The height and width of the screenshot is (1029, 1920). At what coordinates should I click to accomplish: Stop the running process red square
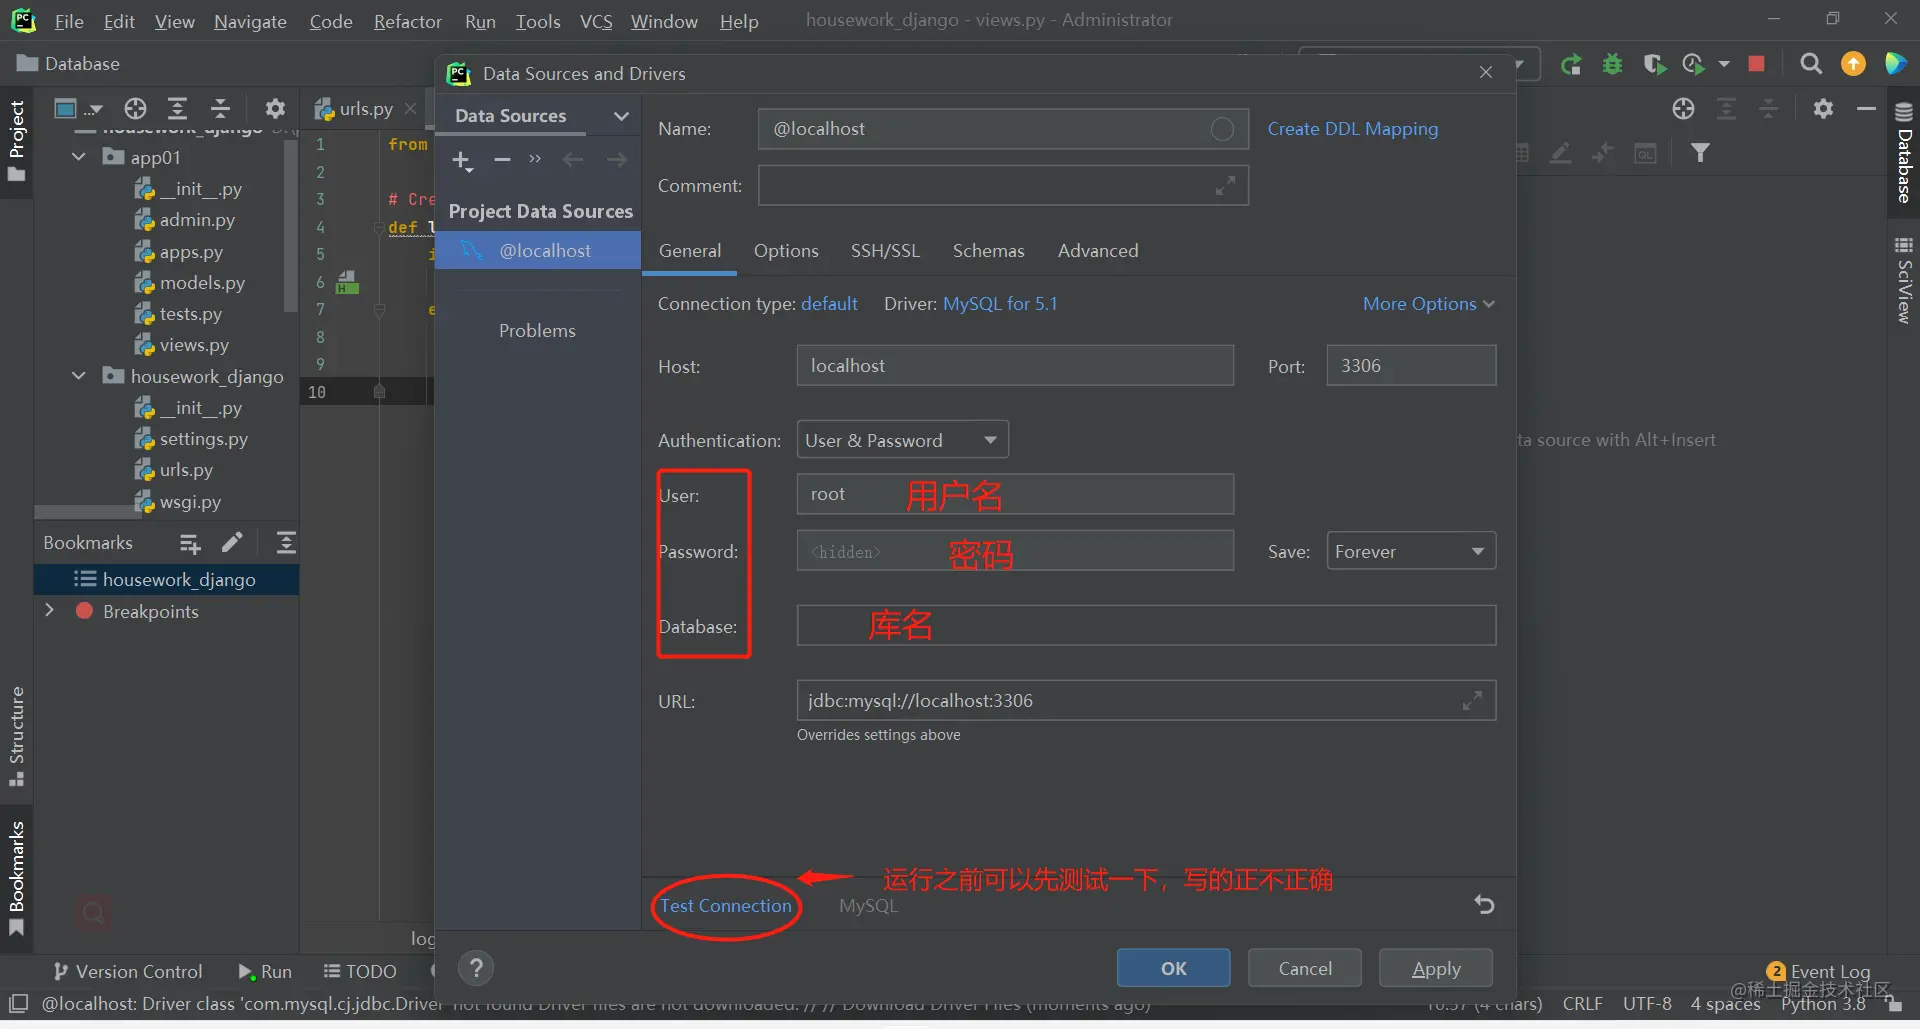(1756, 64)
